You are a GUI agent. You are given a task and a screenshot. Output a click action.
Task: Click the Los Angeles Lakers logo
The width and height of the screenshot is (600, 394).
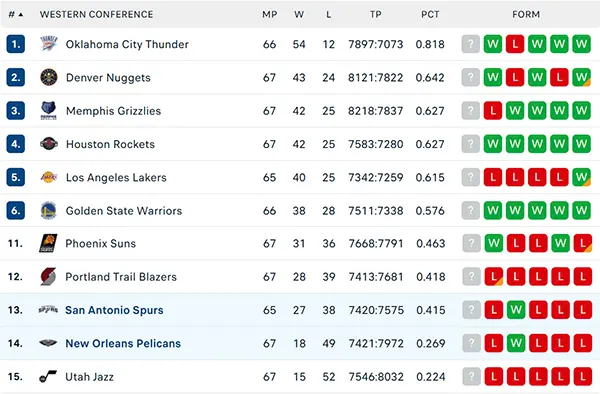coord(49,177)
